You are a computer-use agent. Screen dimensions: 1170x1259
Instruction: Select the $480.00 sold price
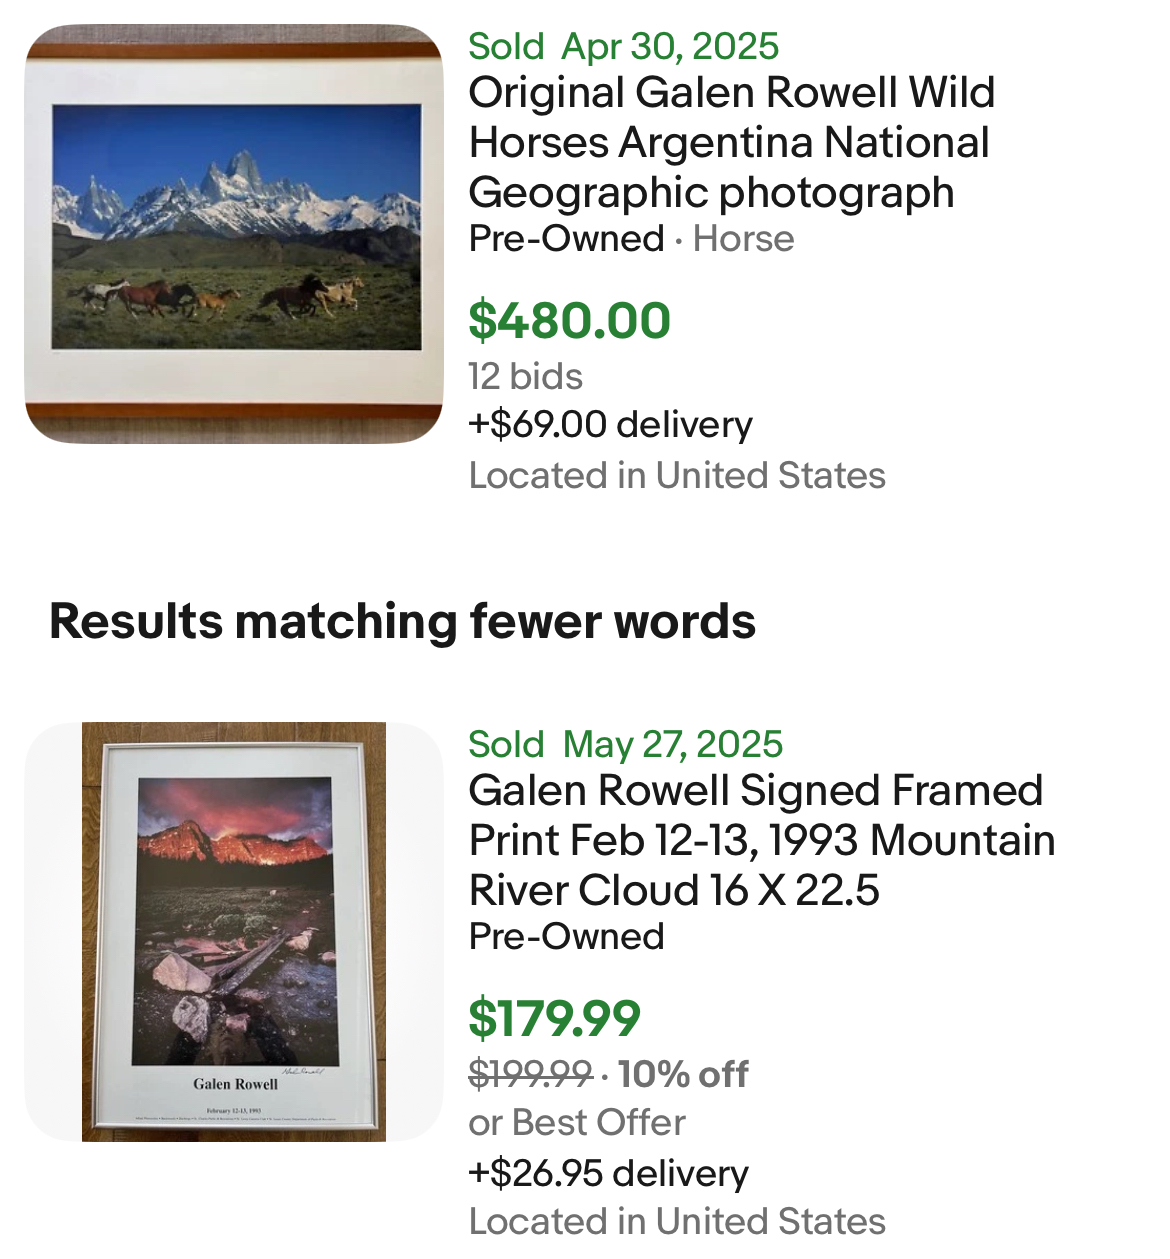[x=569, y=321]
